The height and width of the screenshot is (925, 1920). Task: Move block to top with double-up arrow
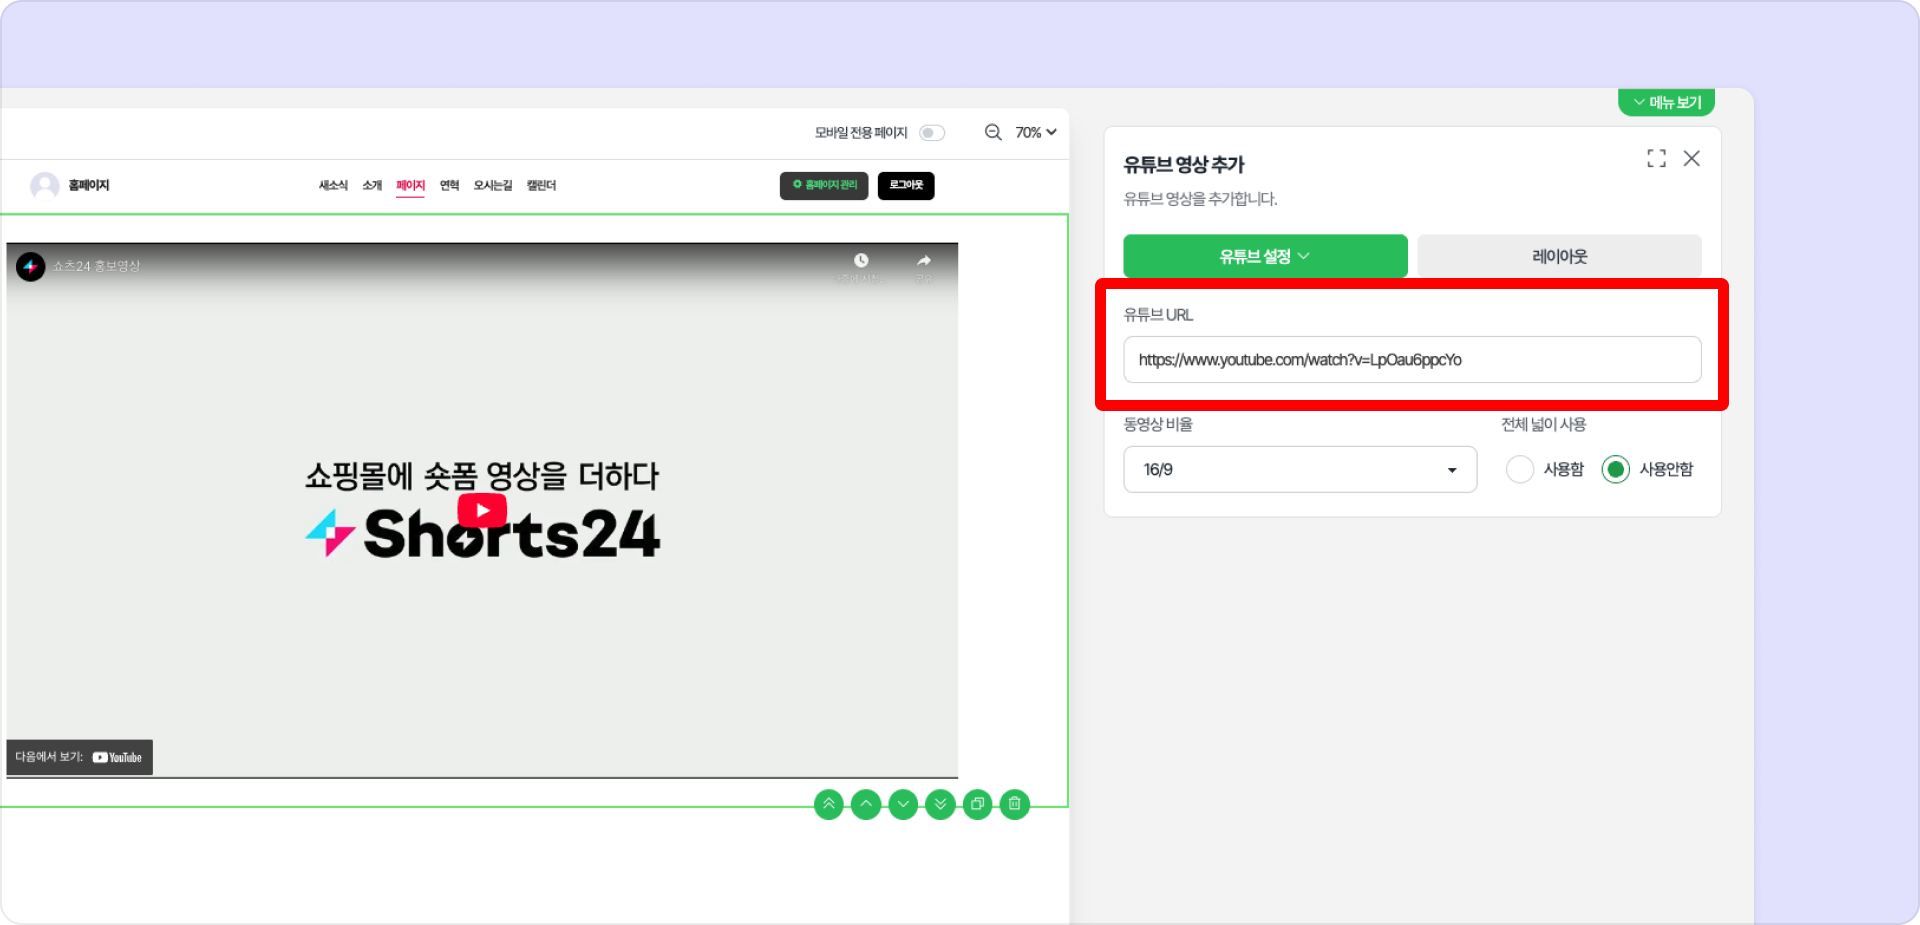coord(829,804)
